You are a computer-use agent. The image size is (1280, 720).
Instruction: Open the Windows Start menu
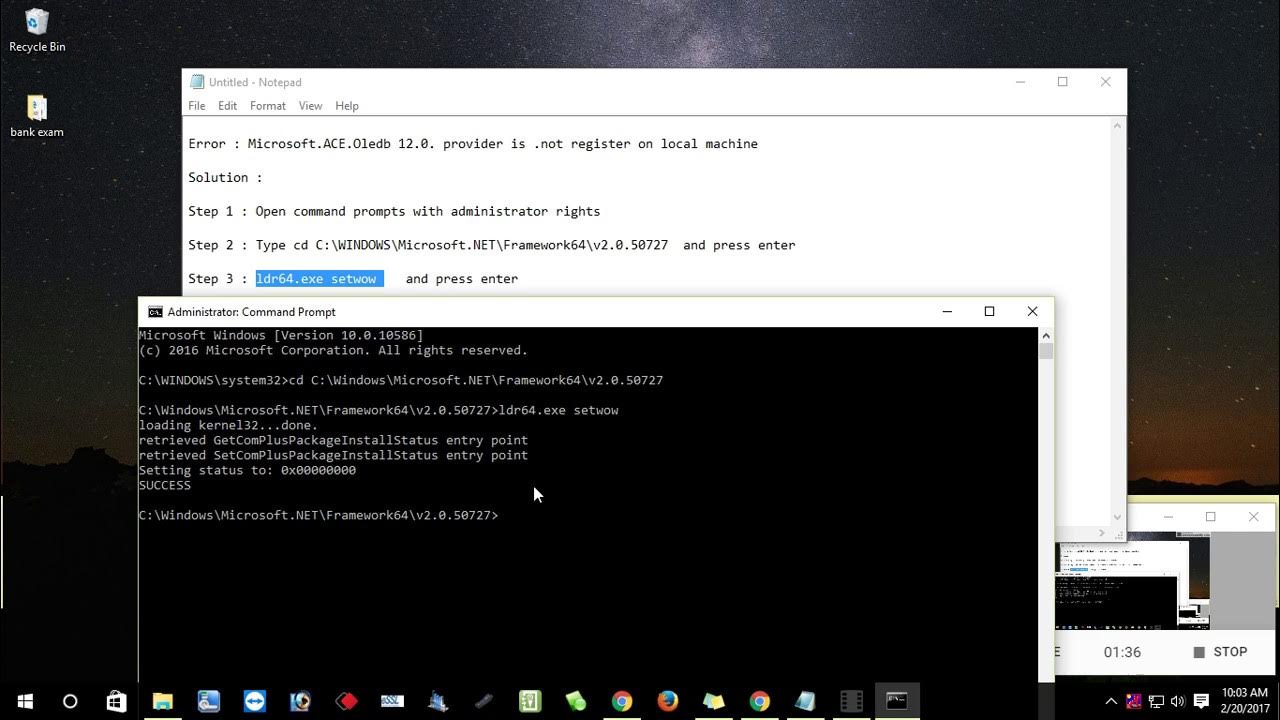pyautogui.click(x=24, y=701)
